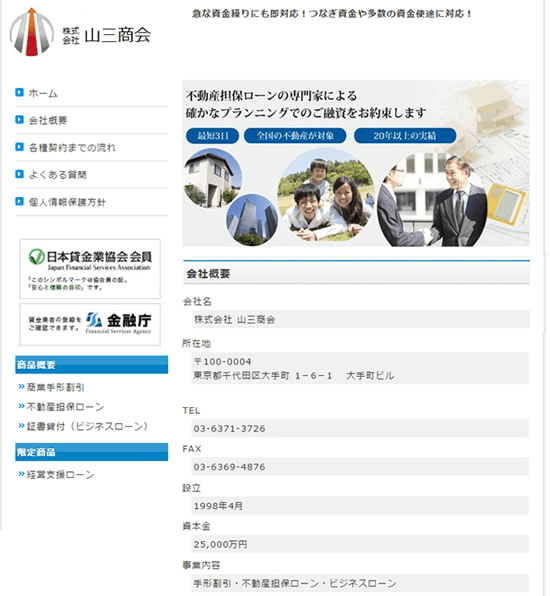
Task: Click the 山三商会 company logo emblem
Action: click(x=32, y=32)
